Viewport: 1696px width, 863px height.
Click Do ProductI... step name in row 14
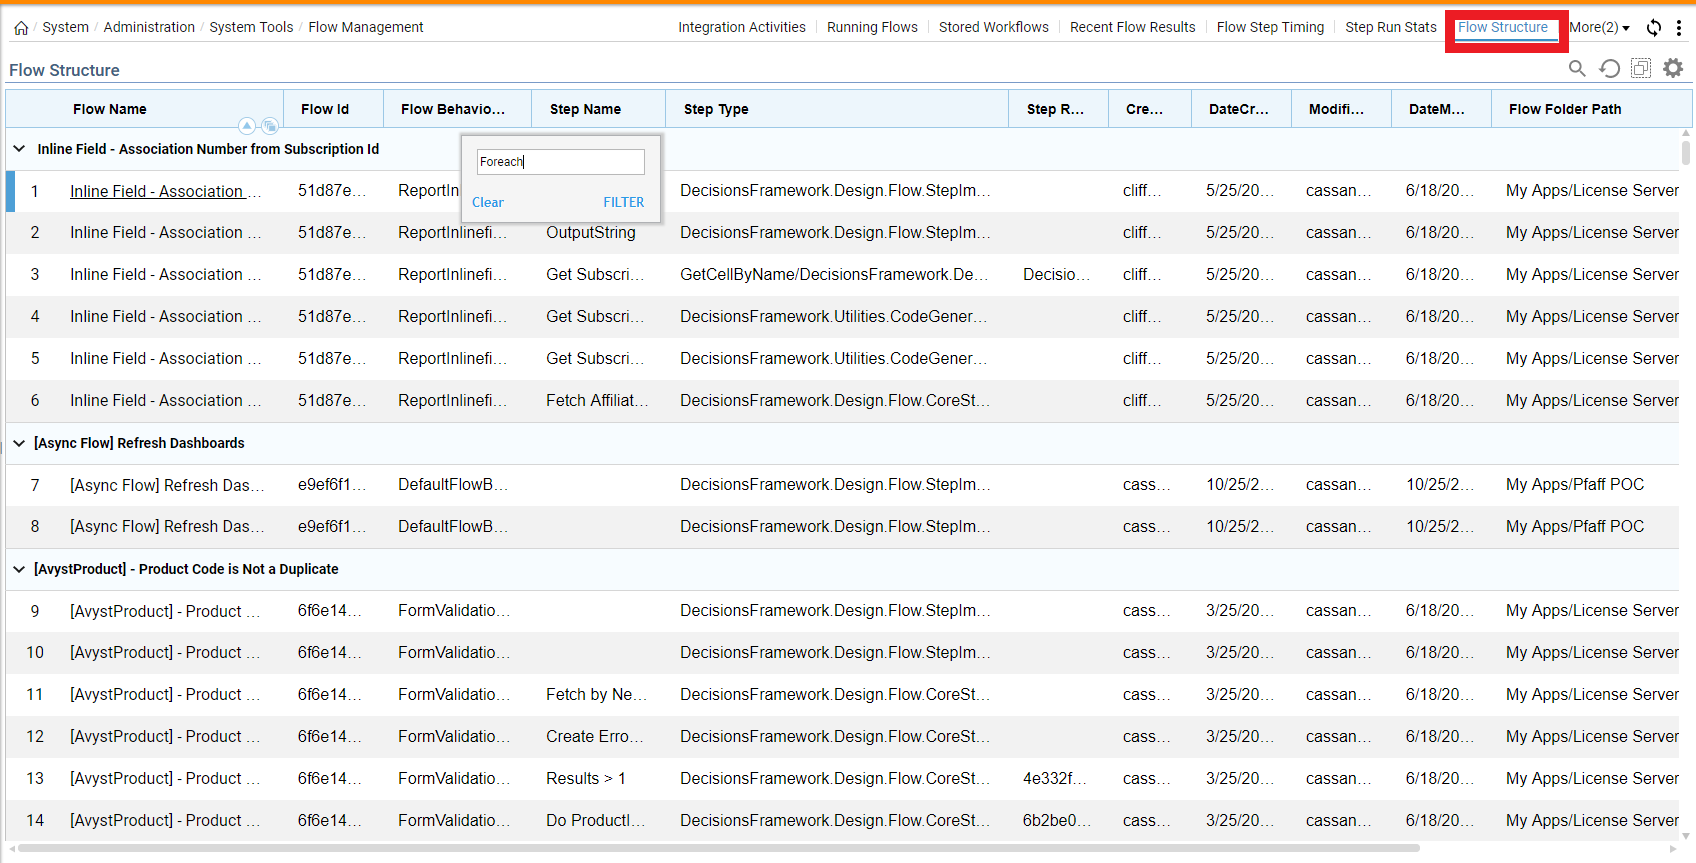[595, 820]
